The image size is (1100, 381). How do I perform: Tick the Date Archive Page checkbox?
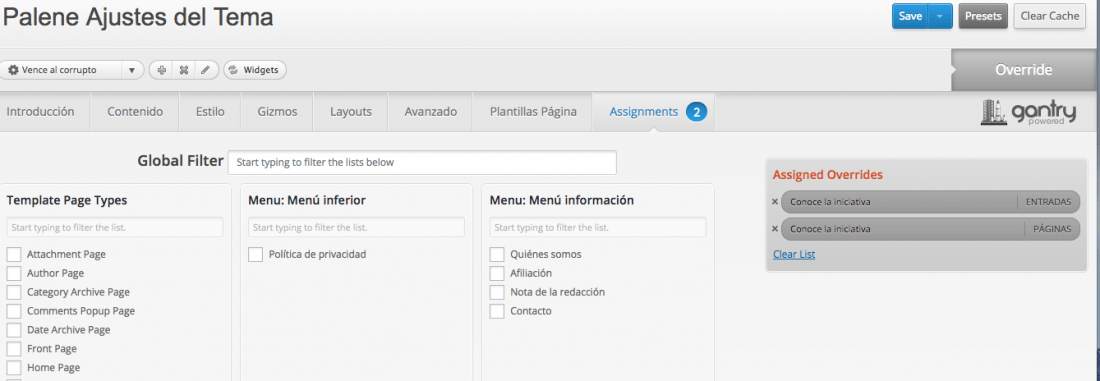pos(14,330)
